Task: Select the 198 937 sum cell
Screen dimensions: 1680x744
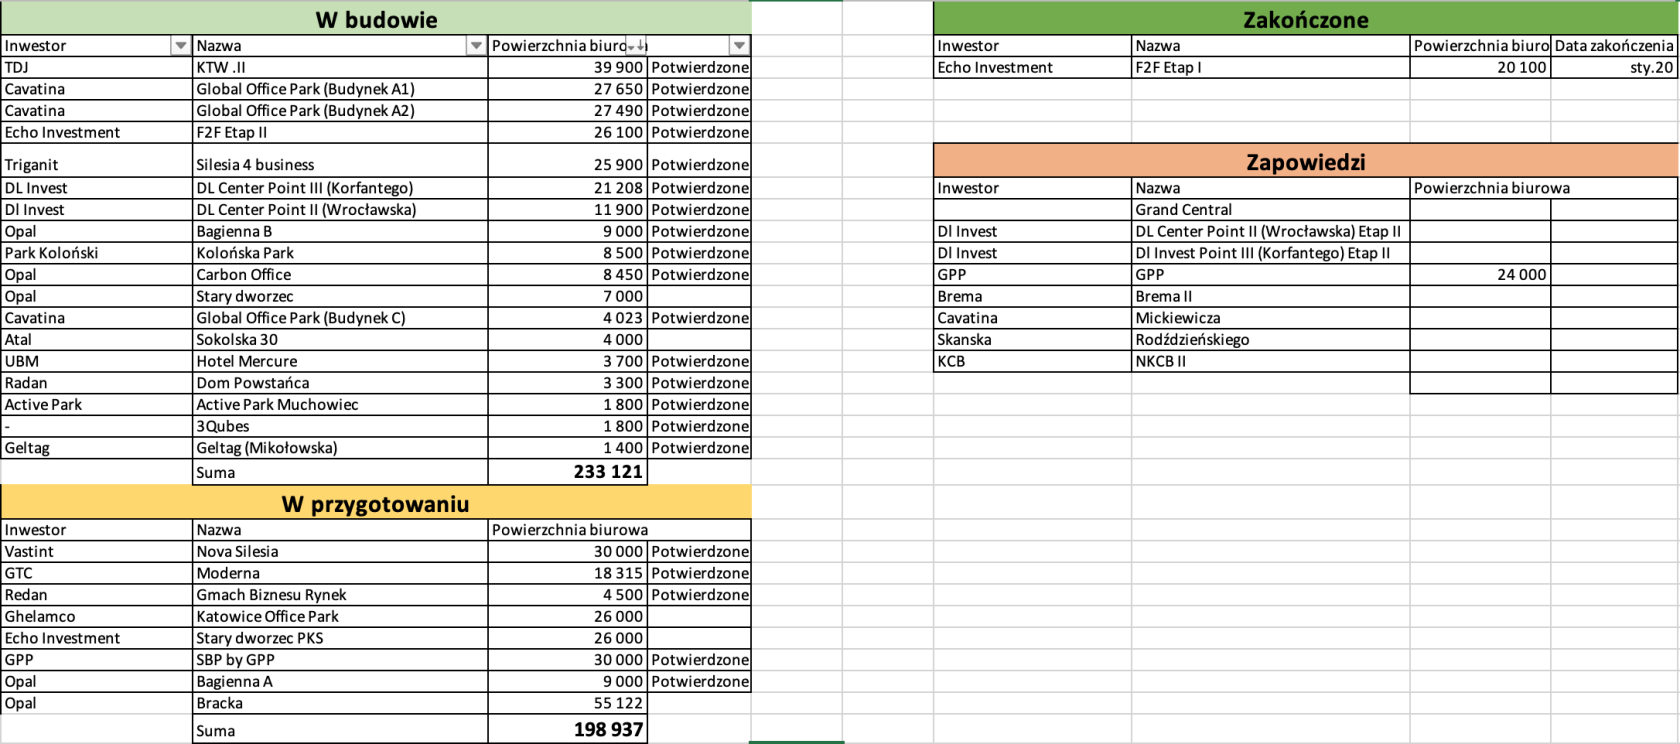Action: tap(568, 730)
